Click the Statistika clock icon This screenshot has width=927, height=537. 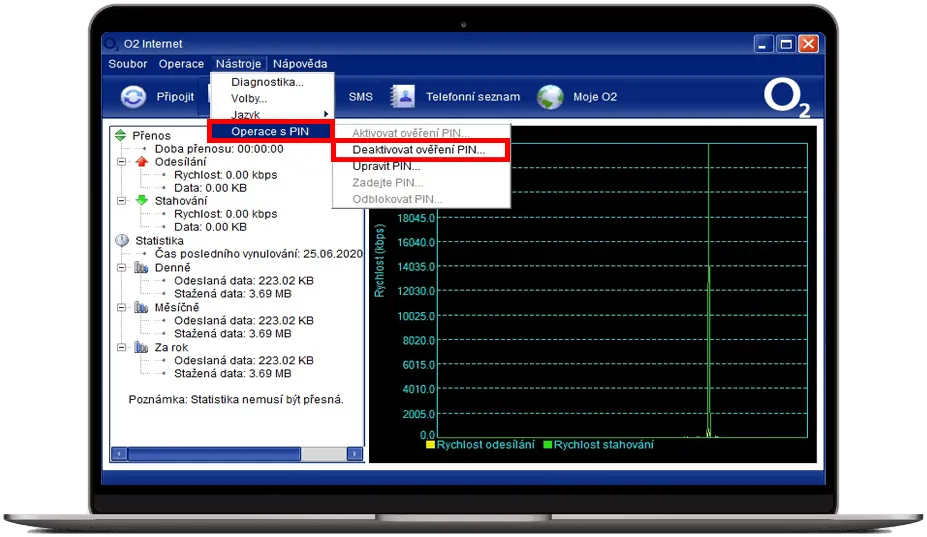coord(122,241)
